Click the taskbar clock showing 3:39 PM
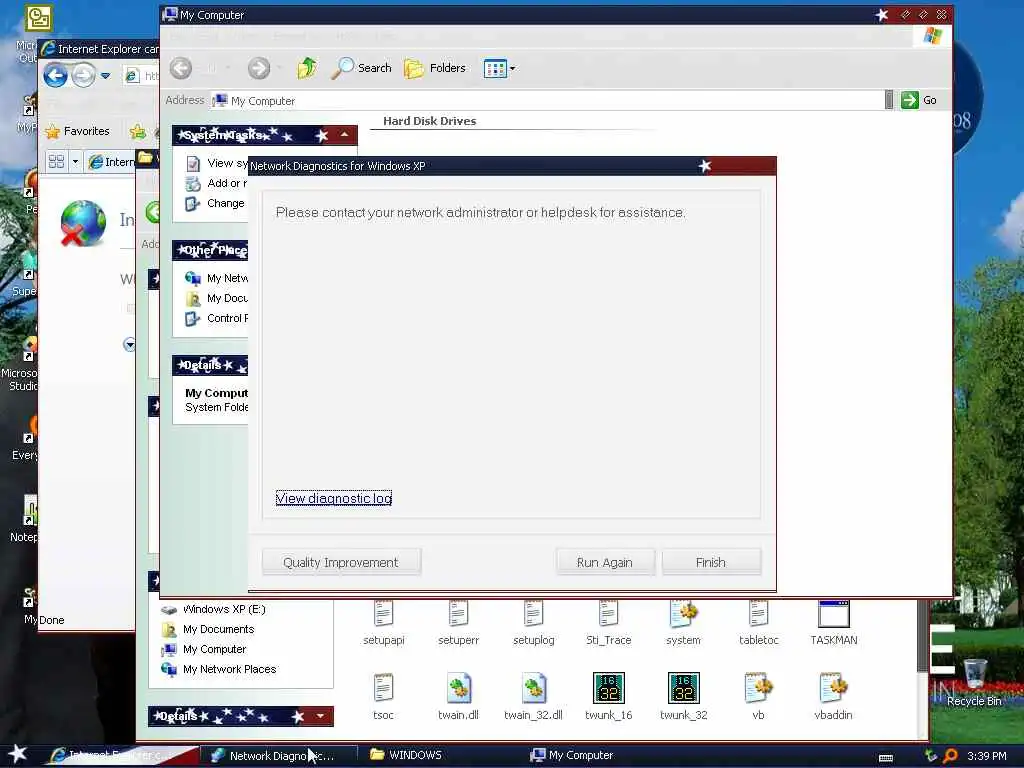The image size is (1024, 768). pyautogui.click(x=987, y=756)
